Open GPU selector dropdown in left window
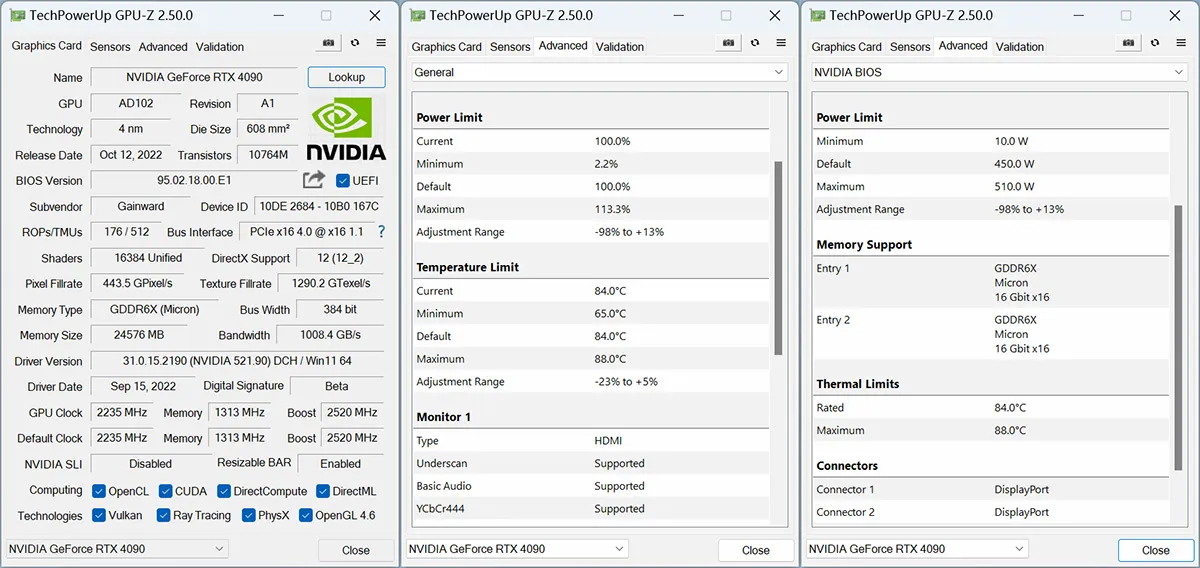 [x=117, y=549]
